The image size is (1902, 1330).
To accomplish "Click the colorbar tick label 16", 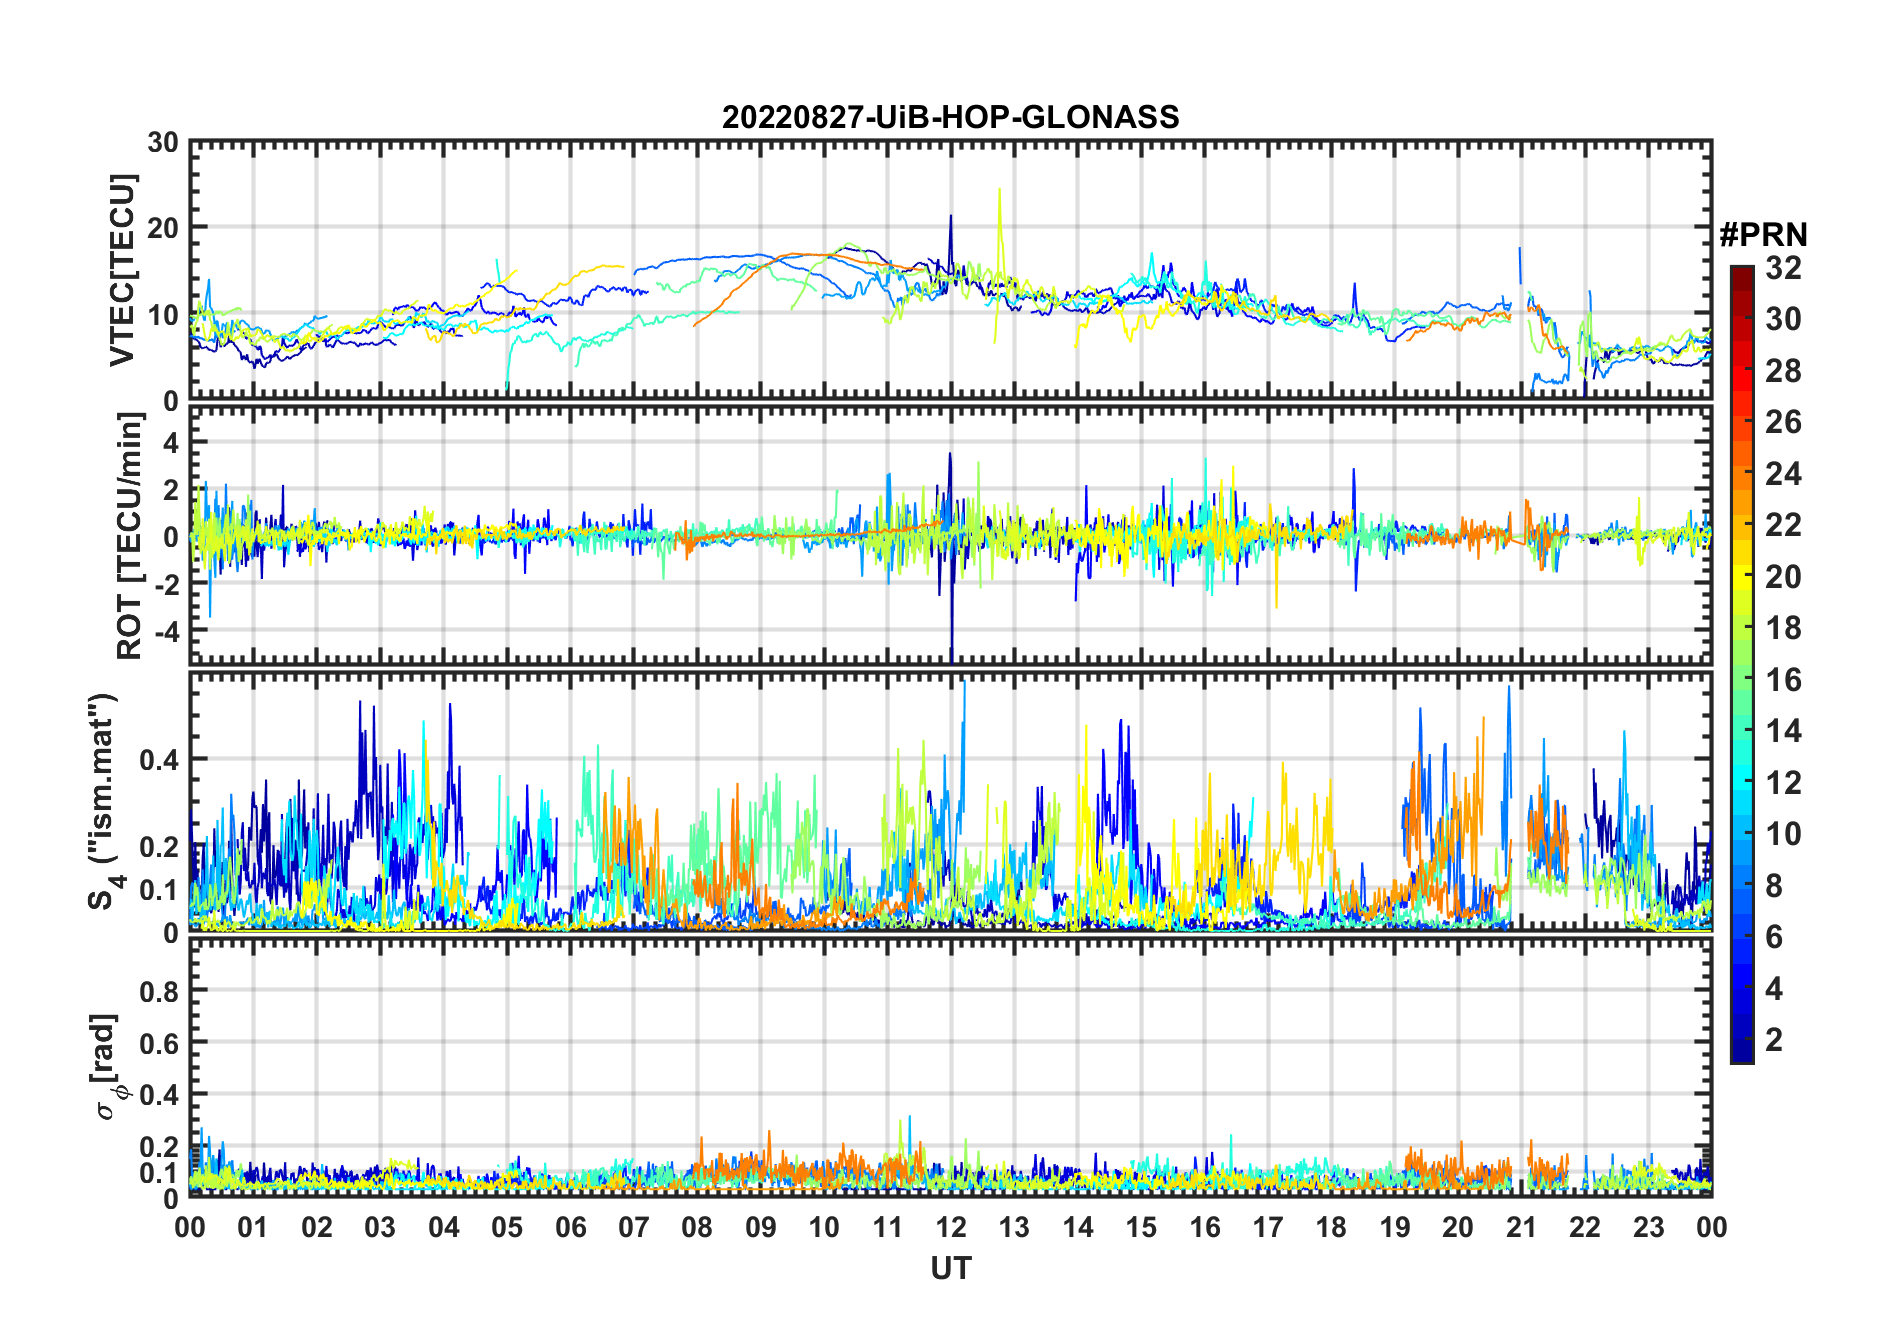I will (x=1783, y=680).
